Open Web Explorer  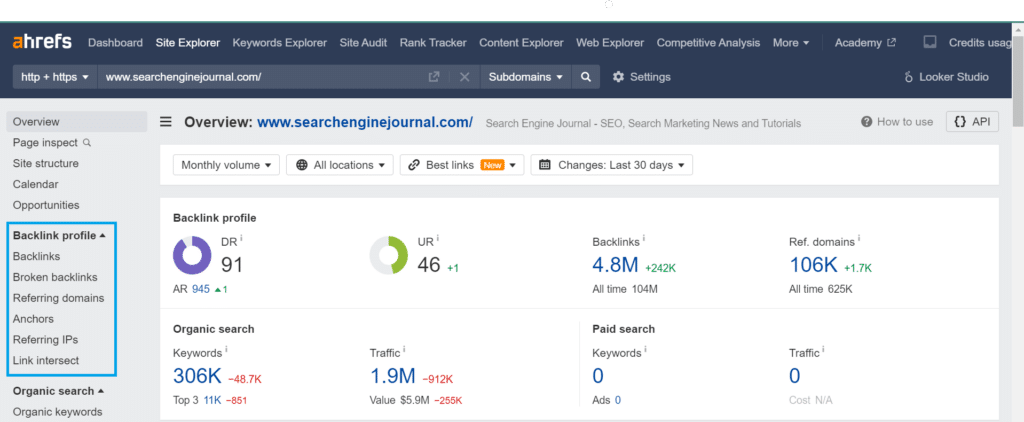coord(610,42)
